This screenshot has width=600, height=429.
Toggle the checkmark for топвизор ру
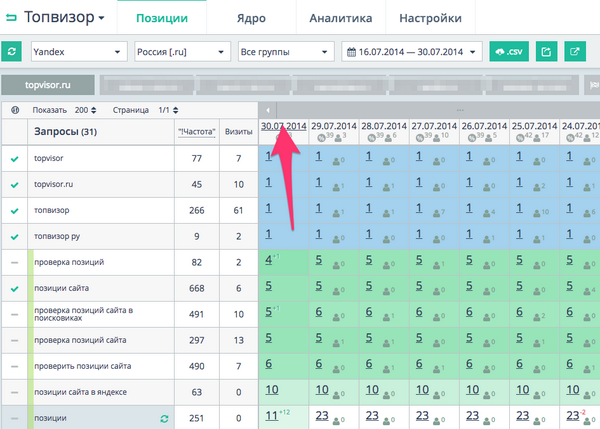tap(15, 237)
